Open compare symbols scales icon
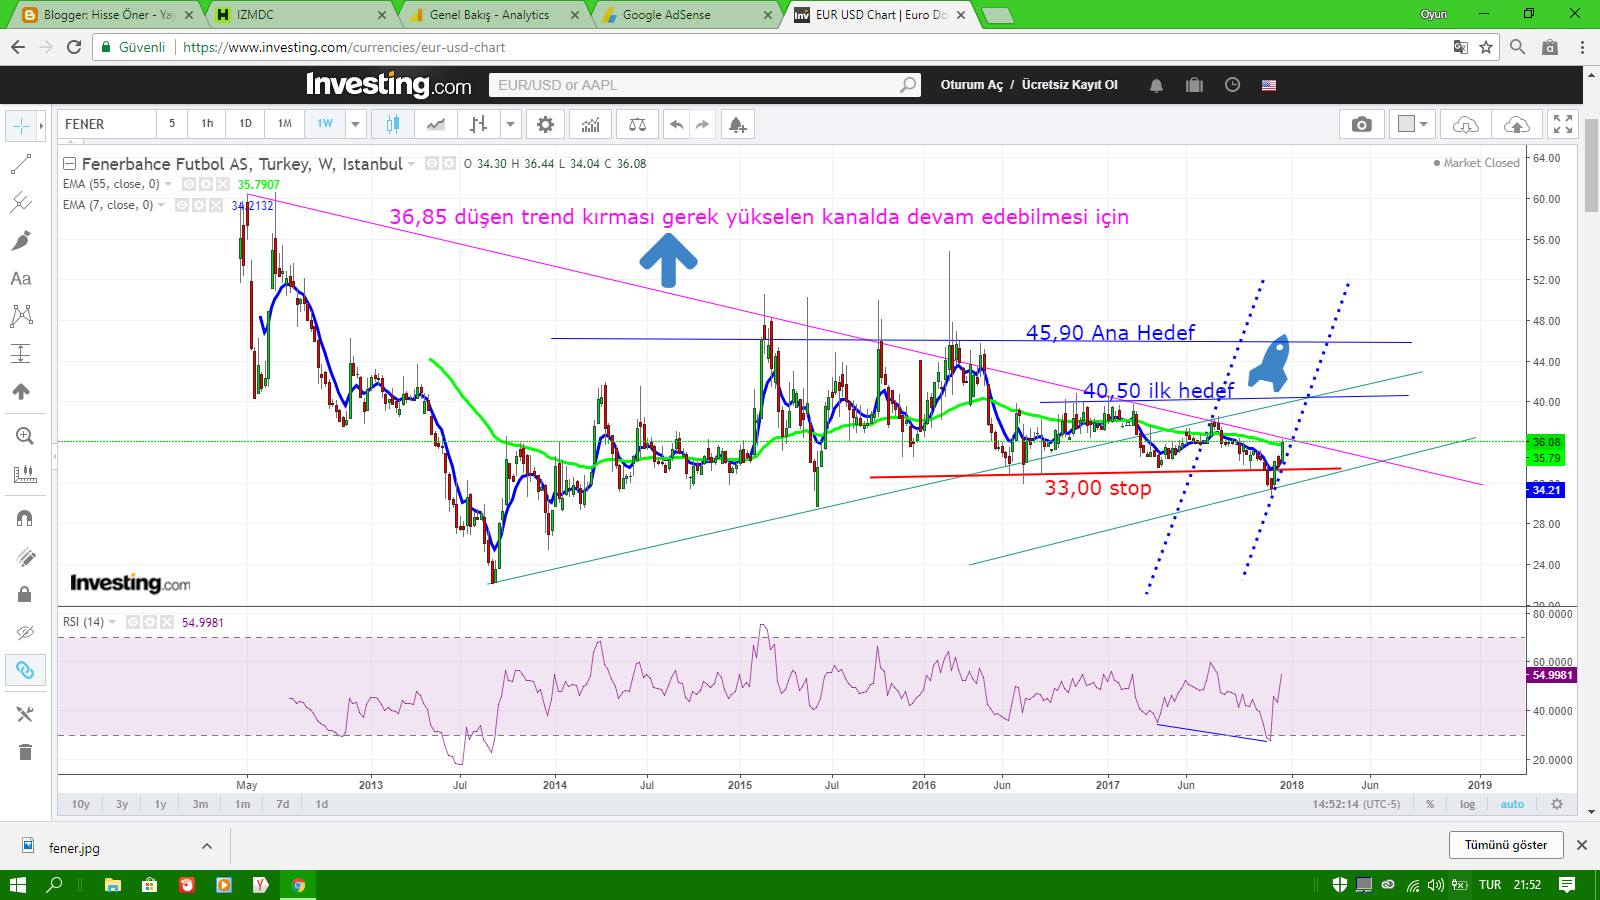 coord(637,124)
